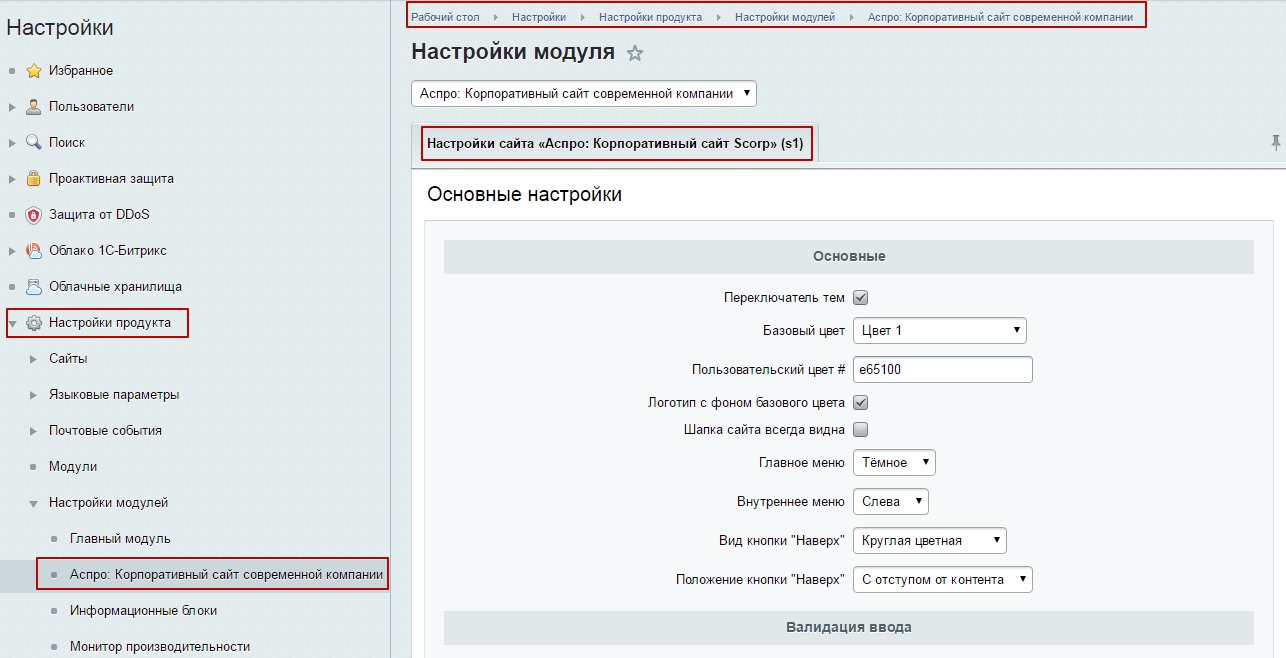Click the Защита от DDoS shield icon
Screen dimensions: 1286x658
(x=33, y=215)
